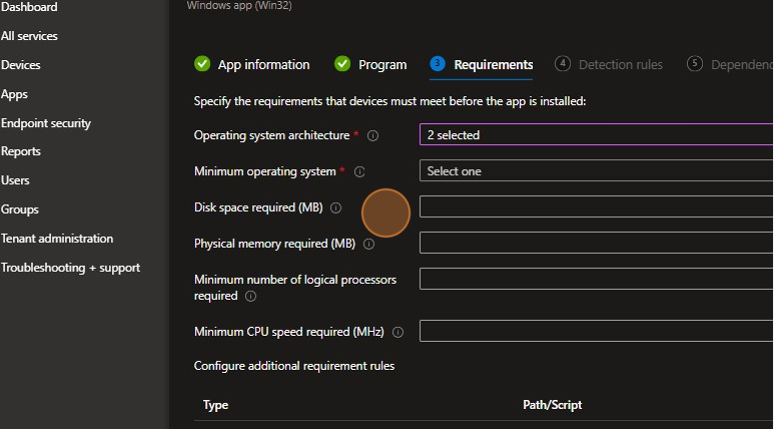Go to the App information tab
774x429 pixels.
pyautogui.click(x=264, y=65)
